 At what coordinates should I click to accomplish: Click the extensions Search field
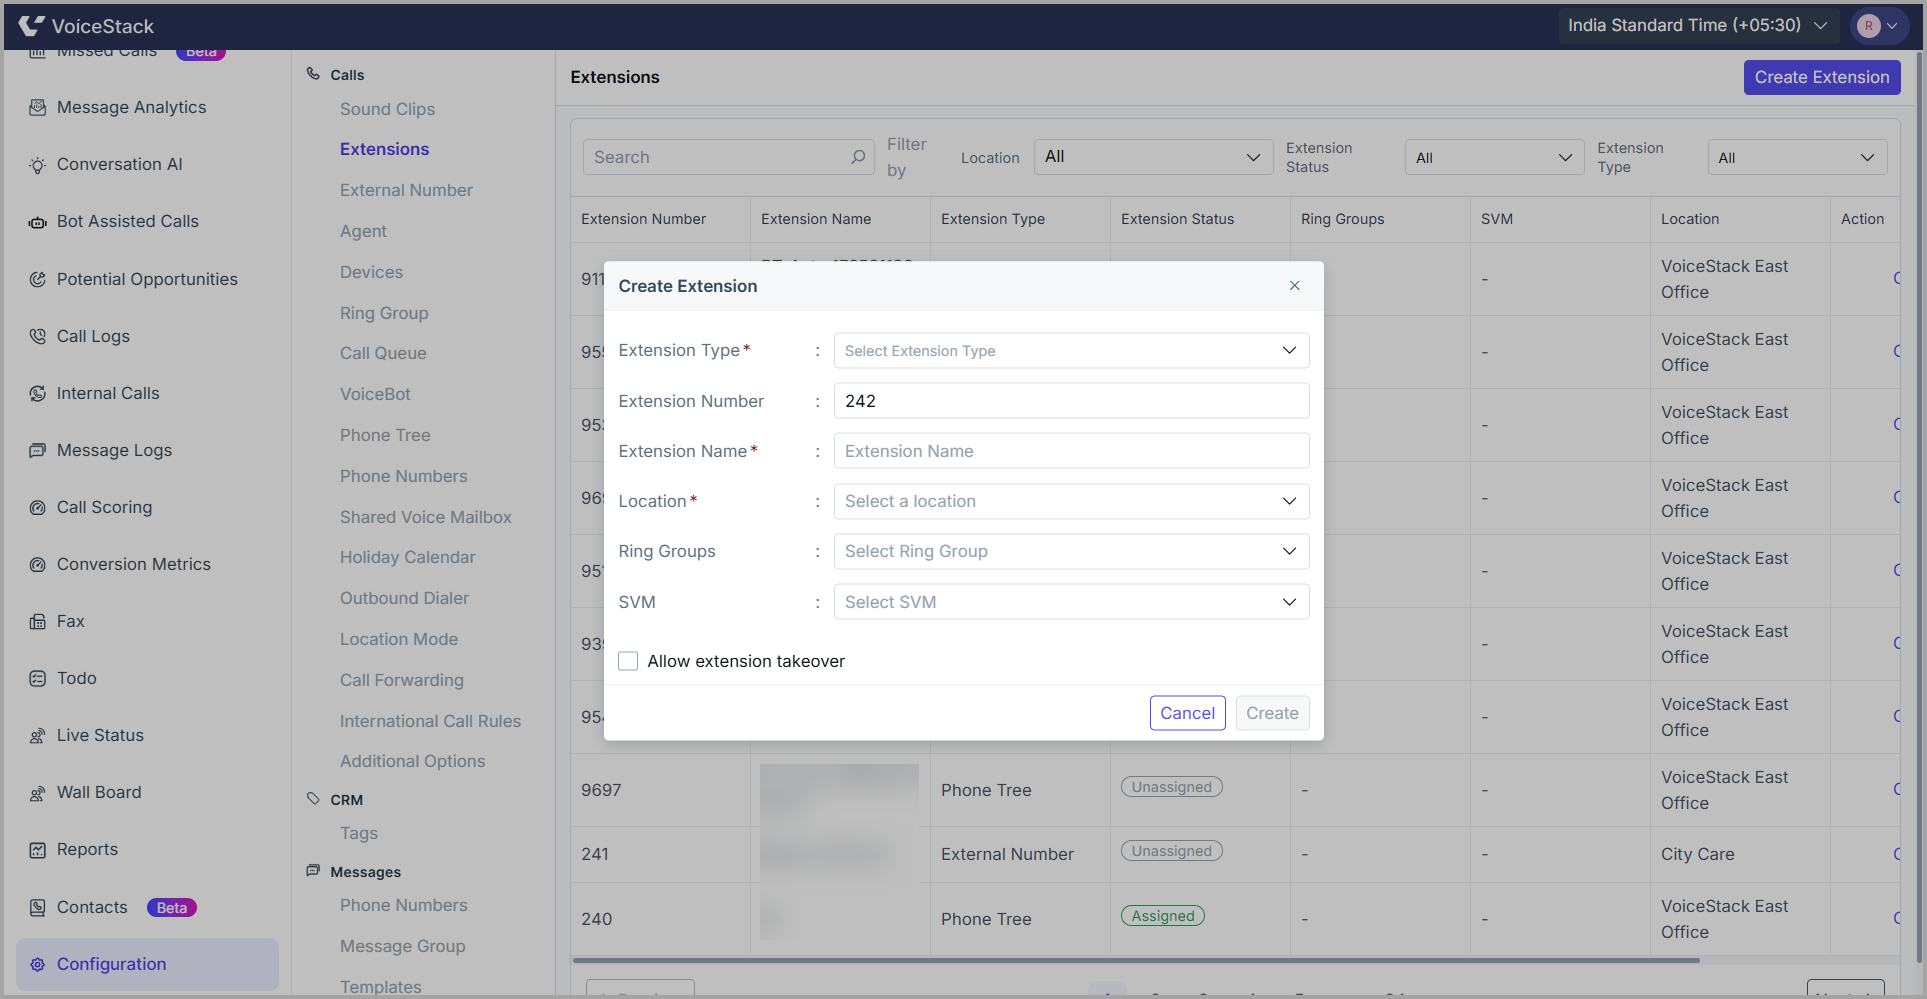point(729,157)
